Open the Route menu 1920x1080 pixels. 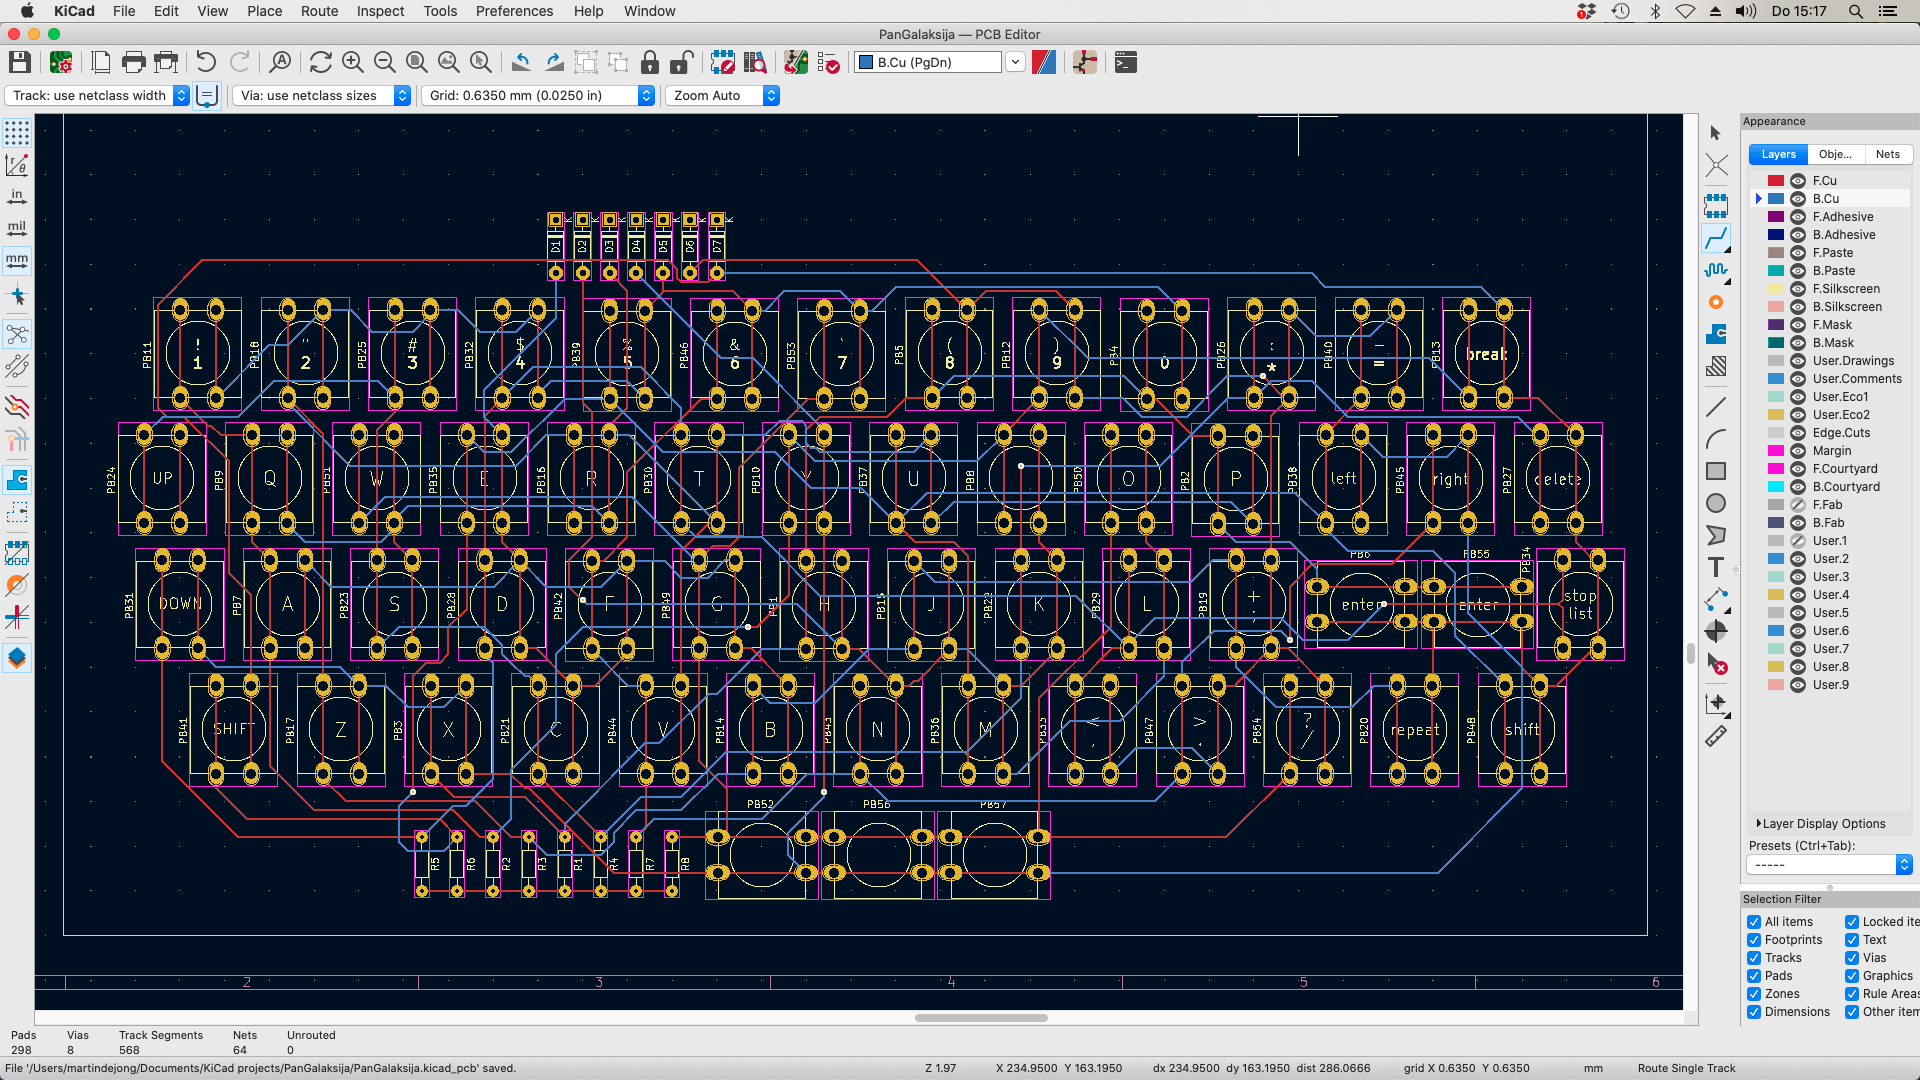(x=319, y=11)
